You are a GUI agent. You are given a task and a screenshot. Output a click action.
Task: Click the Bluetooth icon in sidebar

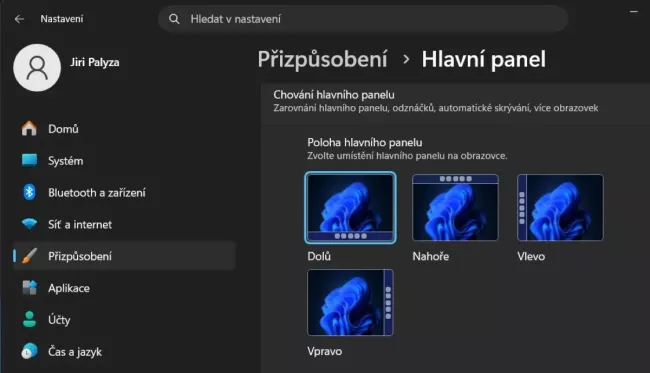coord(29,192)
